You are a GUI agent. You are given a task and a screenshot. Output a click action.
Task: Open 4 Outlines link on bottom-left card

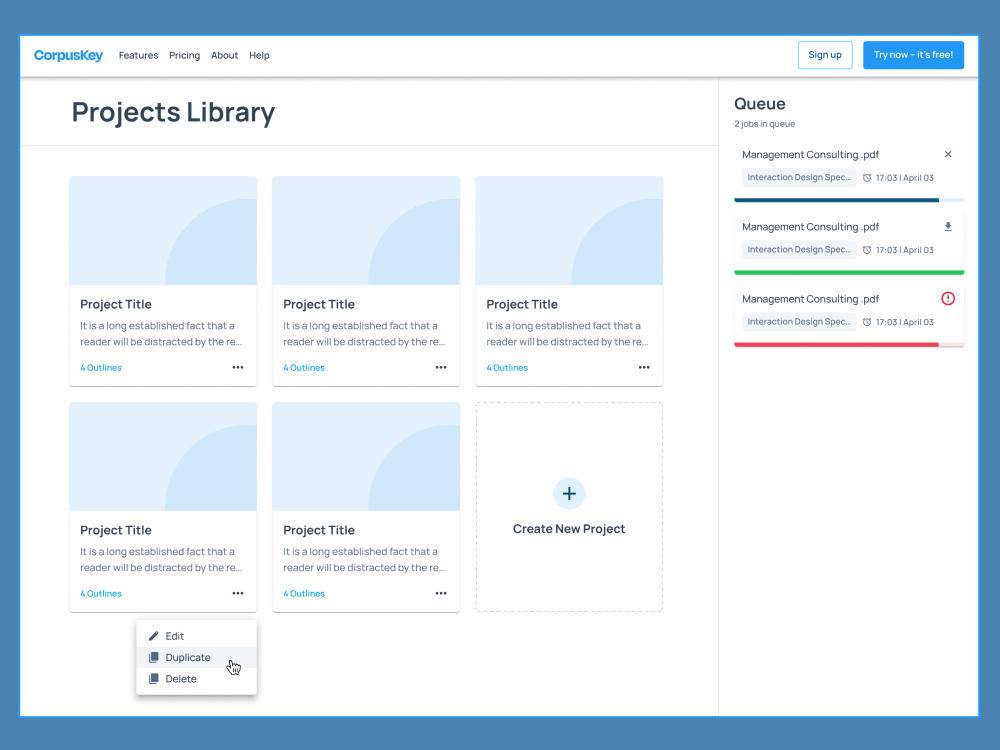pyautogui.click(x=101, y=594)
